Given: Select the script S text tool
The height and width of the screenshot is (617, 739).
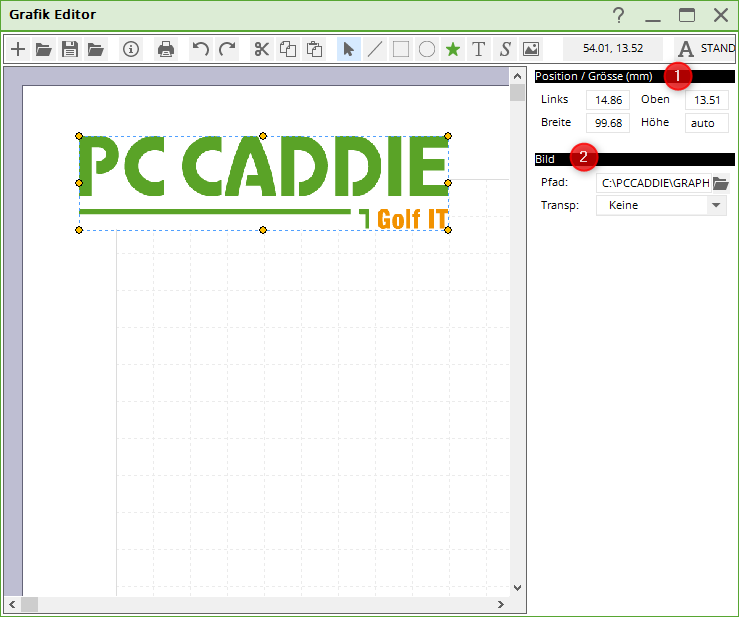Looking at the screenshot, I should (505, 49).
